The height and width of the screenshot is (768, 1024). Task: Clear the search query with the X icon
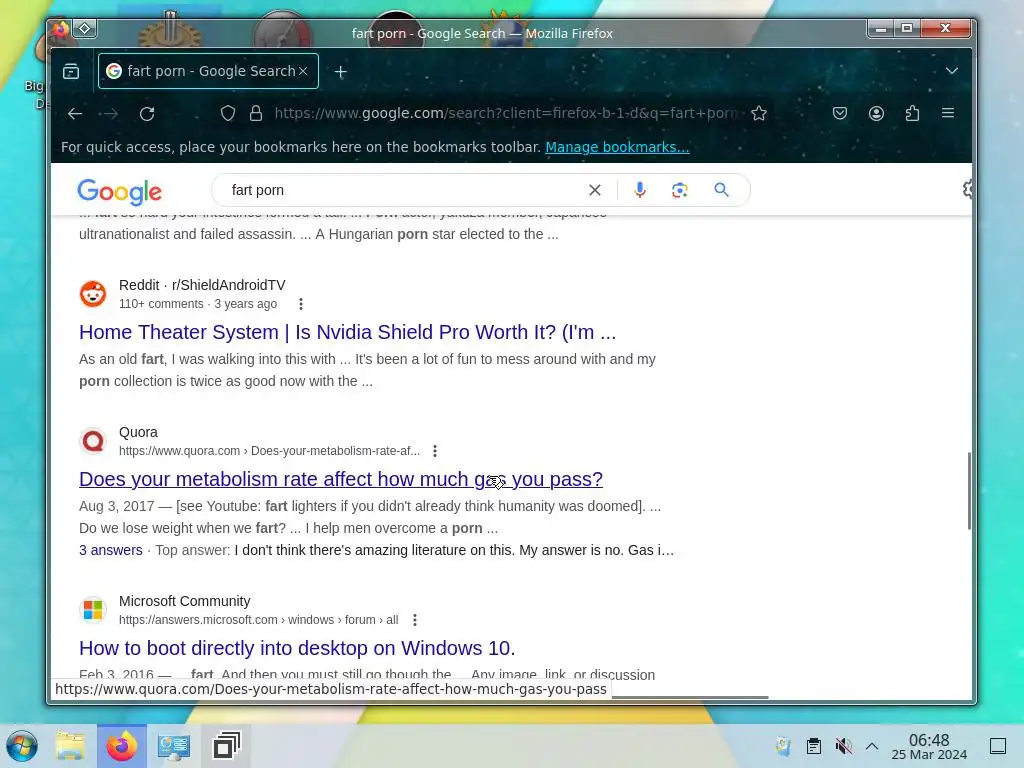coord(594,190)
